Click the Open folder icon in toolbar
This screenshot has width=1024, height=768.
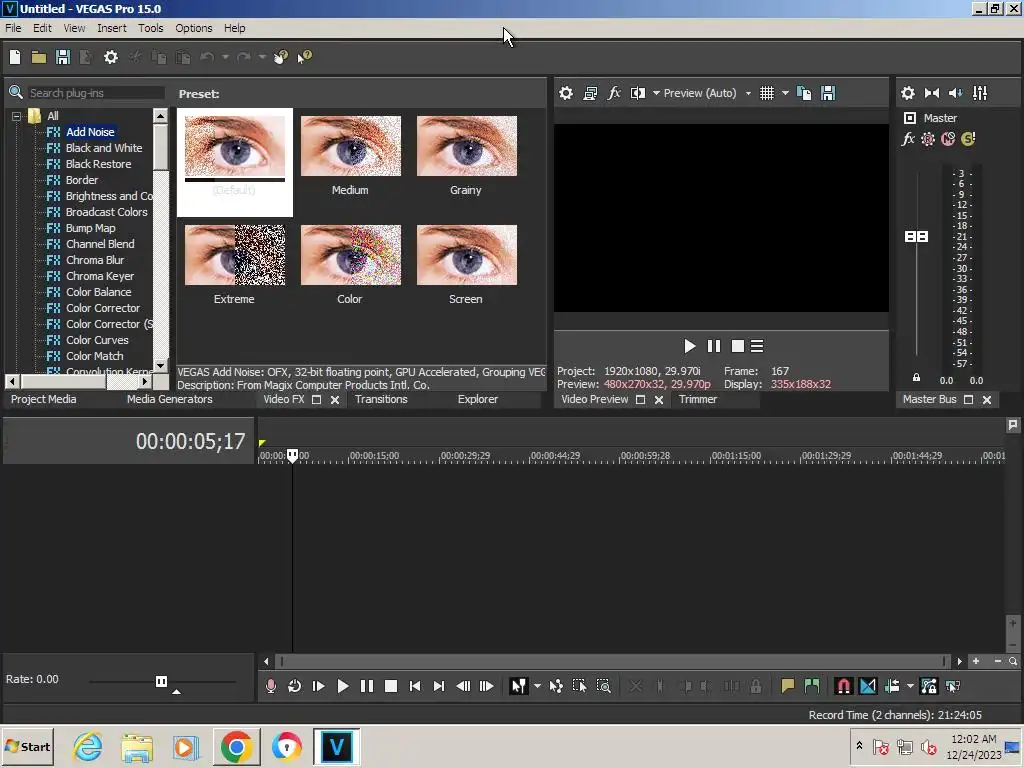39,57
